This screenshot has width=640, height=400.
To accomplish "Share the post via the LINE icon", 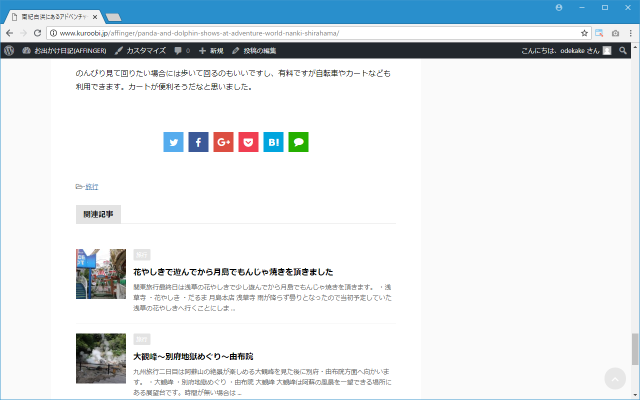I will (298, 142).
